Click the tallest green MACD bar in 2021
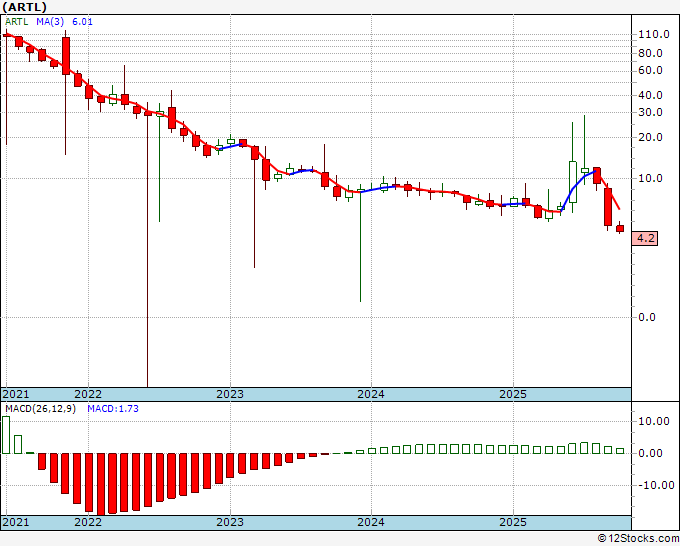680x546 pixels. pos(6,435)
